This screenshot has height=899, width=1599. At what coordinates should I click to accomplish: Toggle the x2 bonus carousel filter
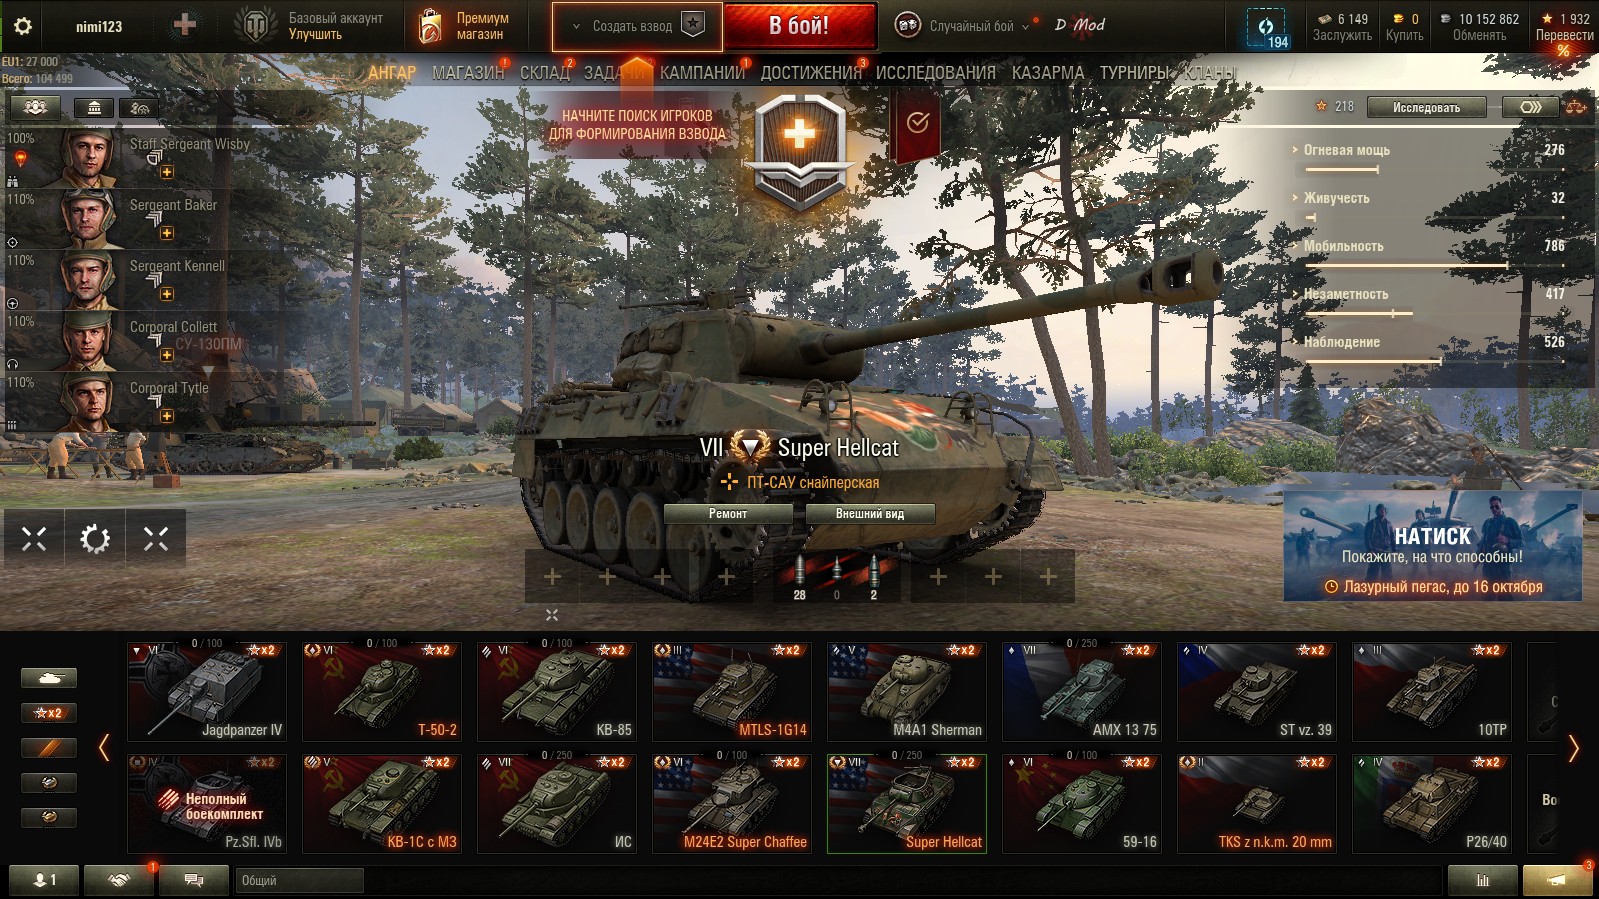click(x=49, y=713)
